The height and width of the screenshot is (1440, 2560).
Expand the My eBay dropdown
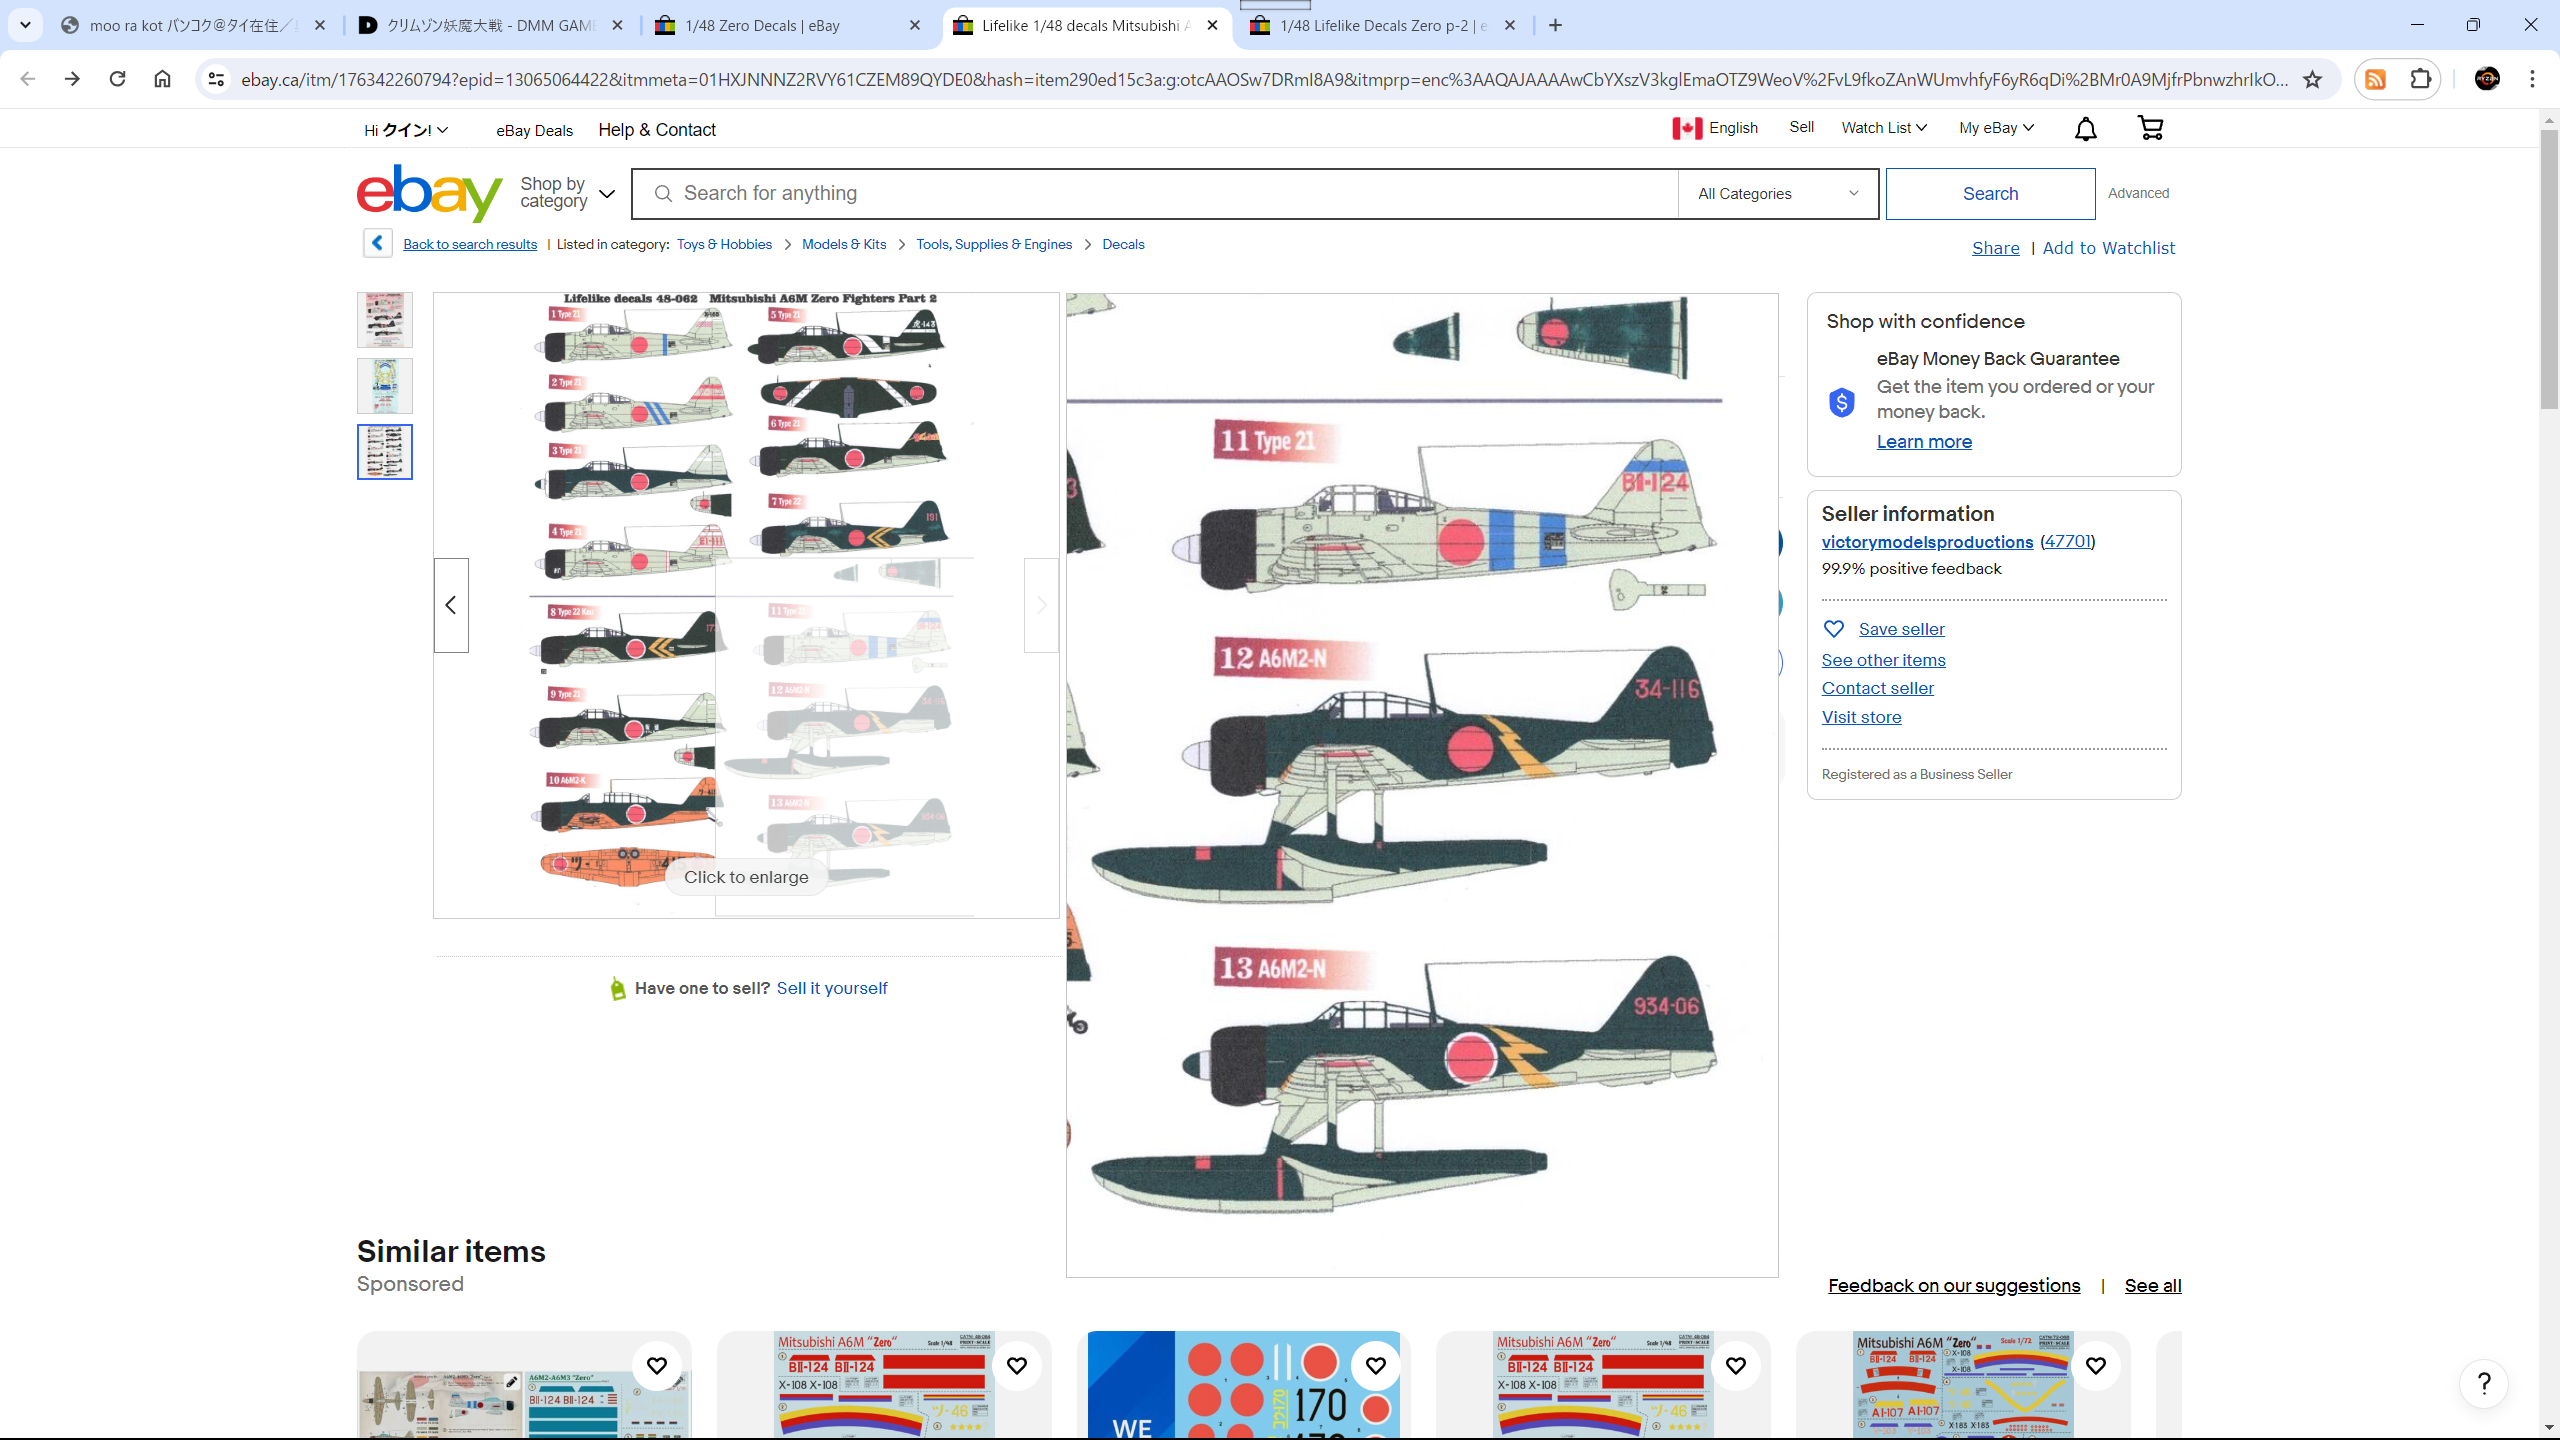(x=1996, y=128)
